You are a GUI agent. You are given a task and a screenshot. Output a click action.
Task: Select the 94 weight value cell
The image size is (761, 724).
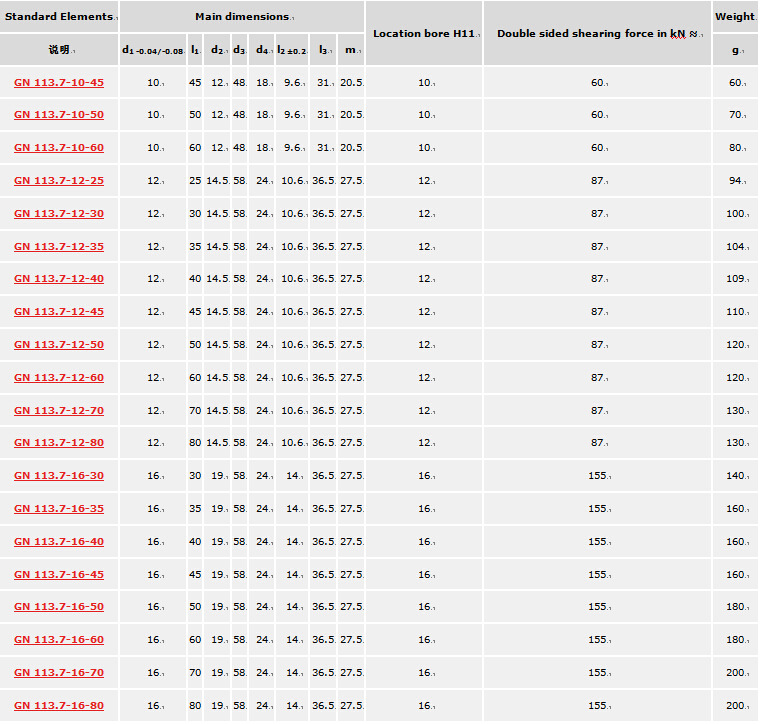tap(735, 181)
